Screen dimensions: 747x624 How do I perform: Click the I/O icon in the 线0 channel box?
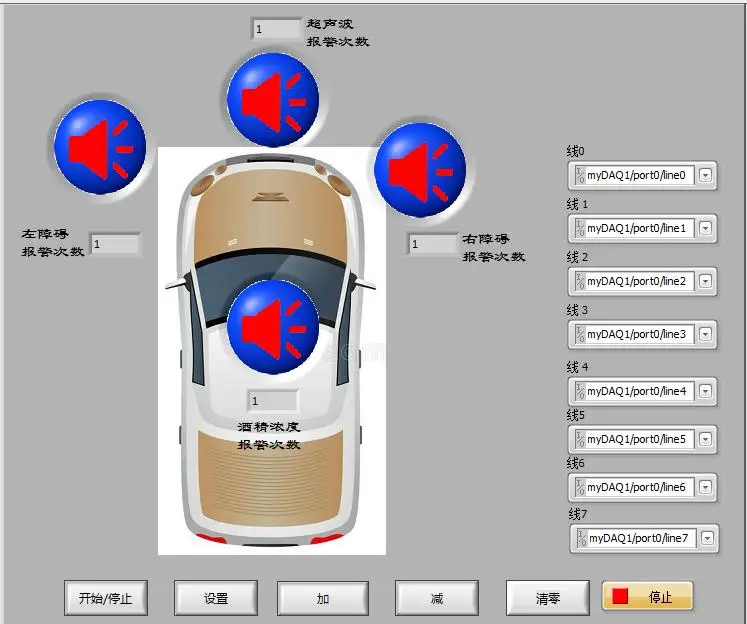tap(580, 175)
